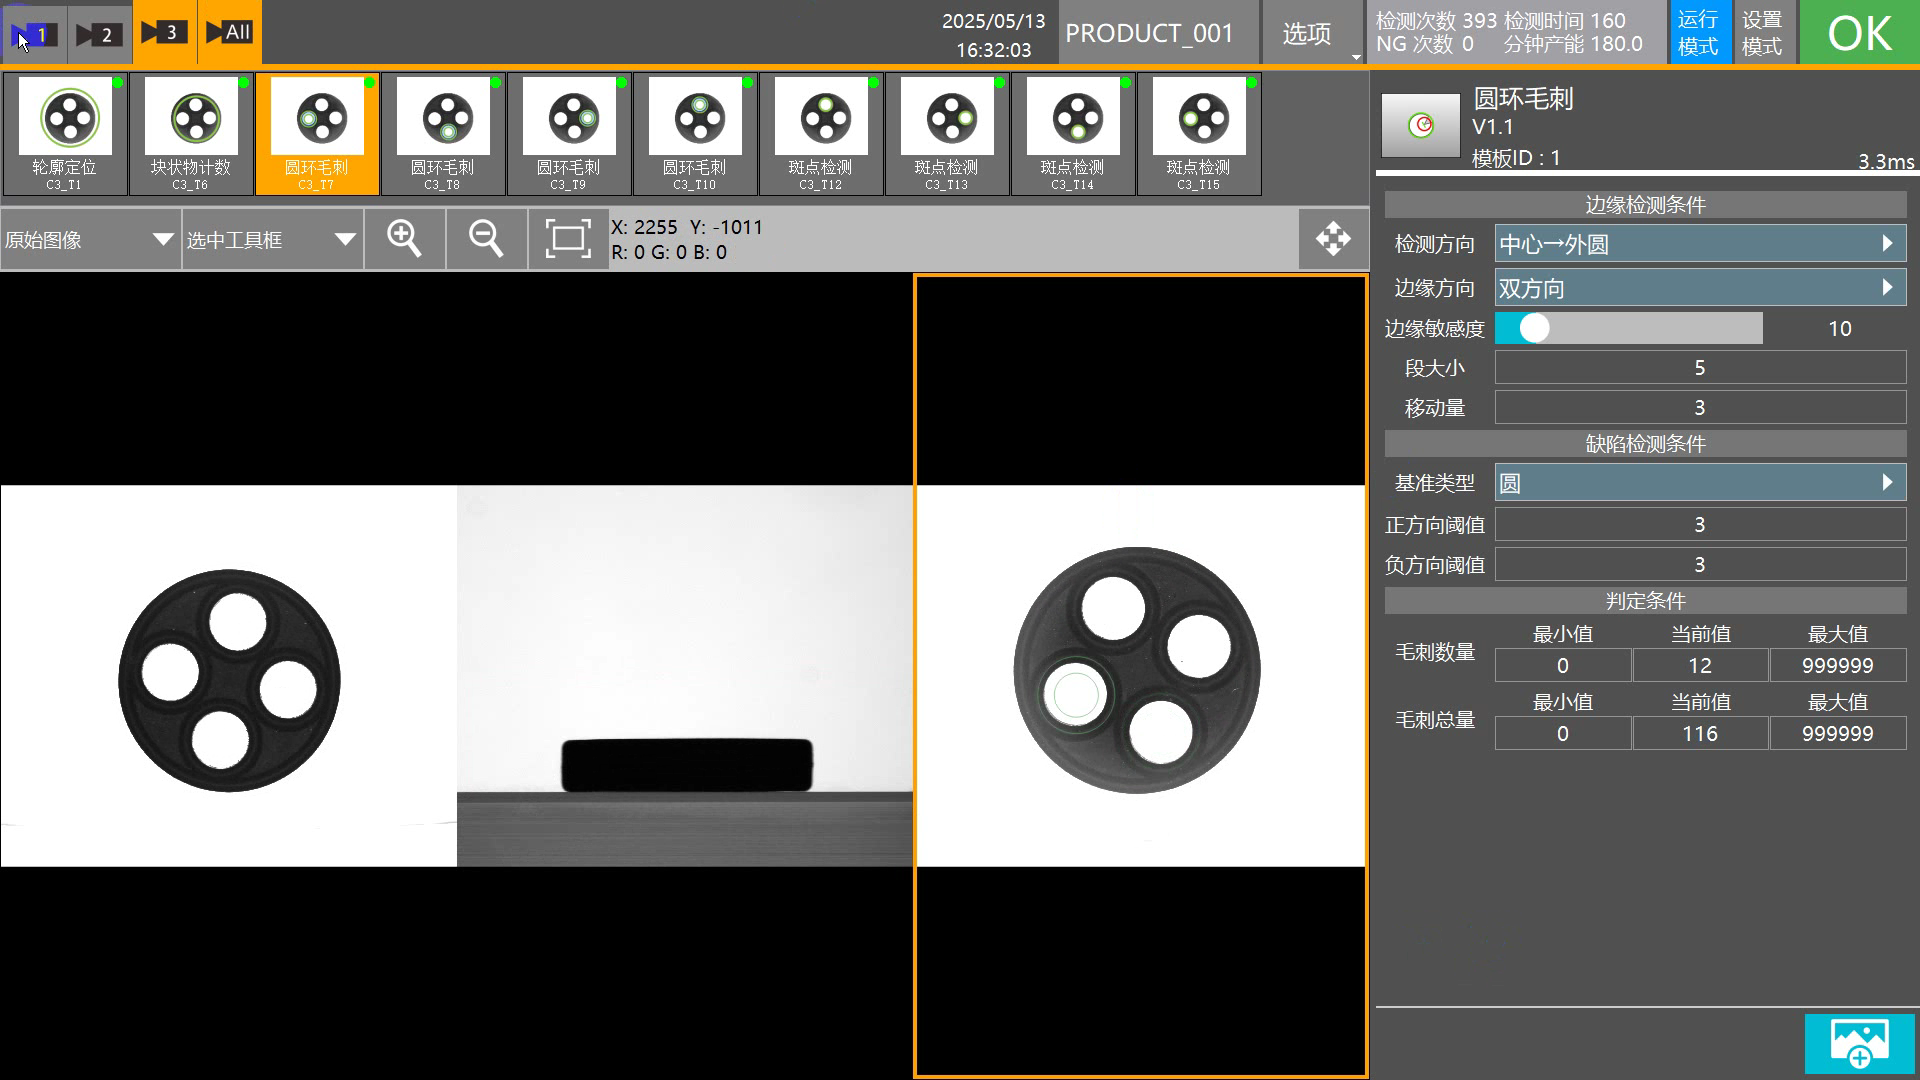
Task: Expand the 基准类型 圆 dropdown
Action: [1699, 483]
